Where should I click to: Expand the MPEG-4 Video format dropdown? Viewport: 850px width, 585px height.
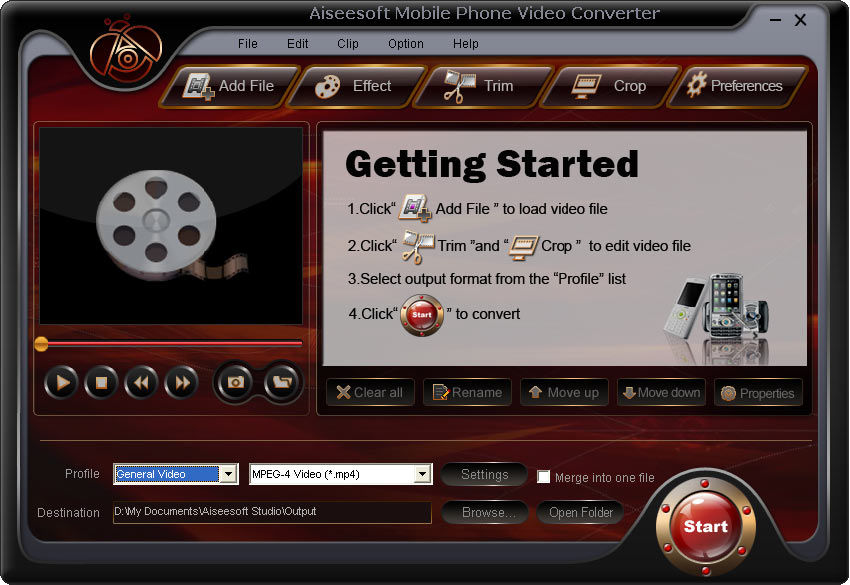click(423, 474)
